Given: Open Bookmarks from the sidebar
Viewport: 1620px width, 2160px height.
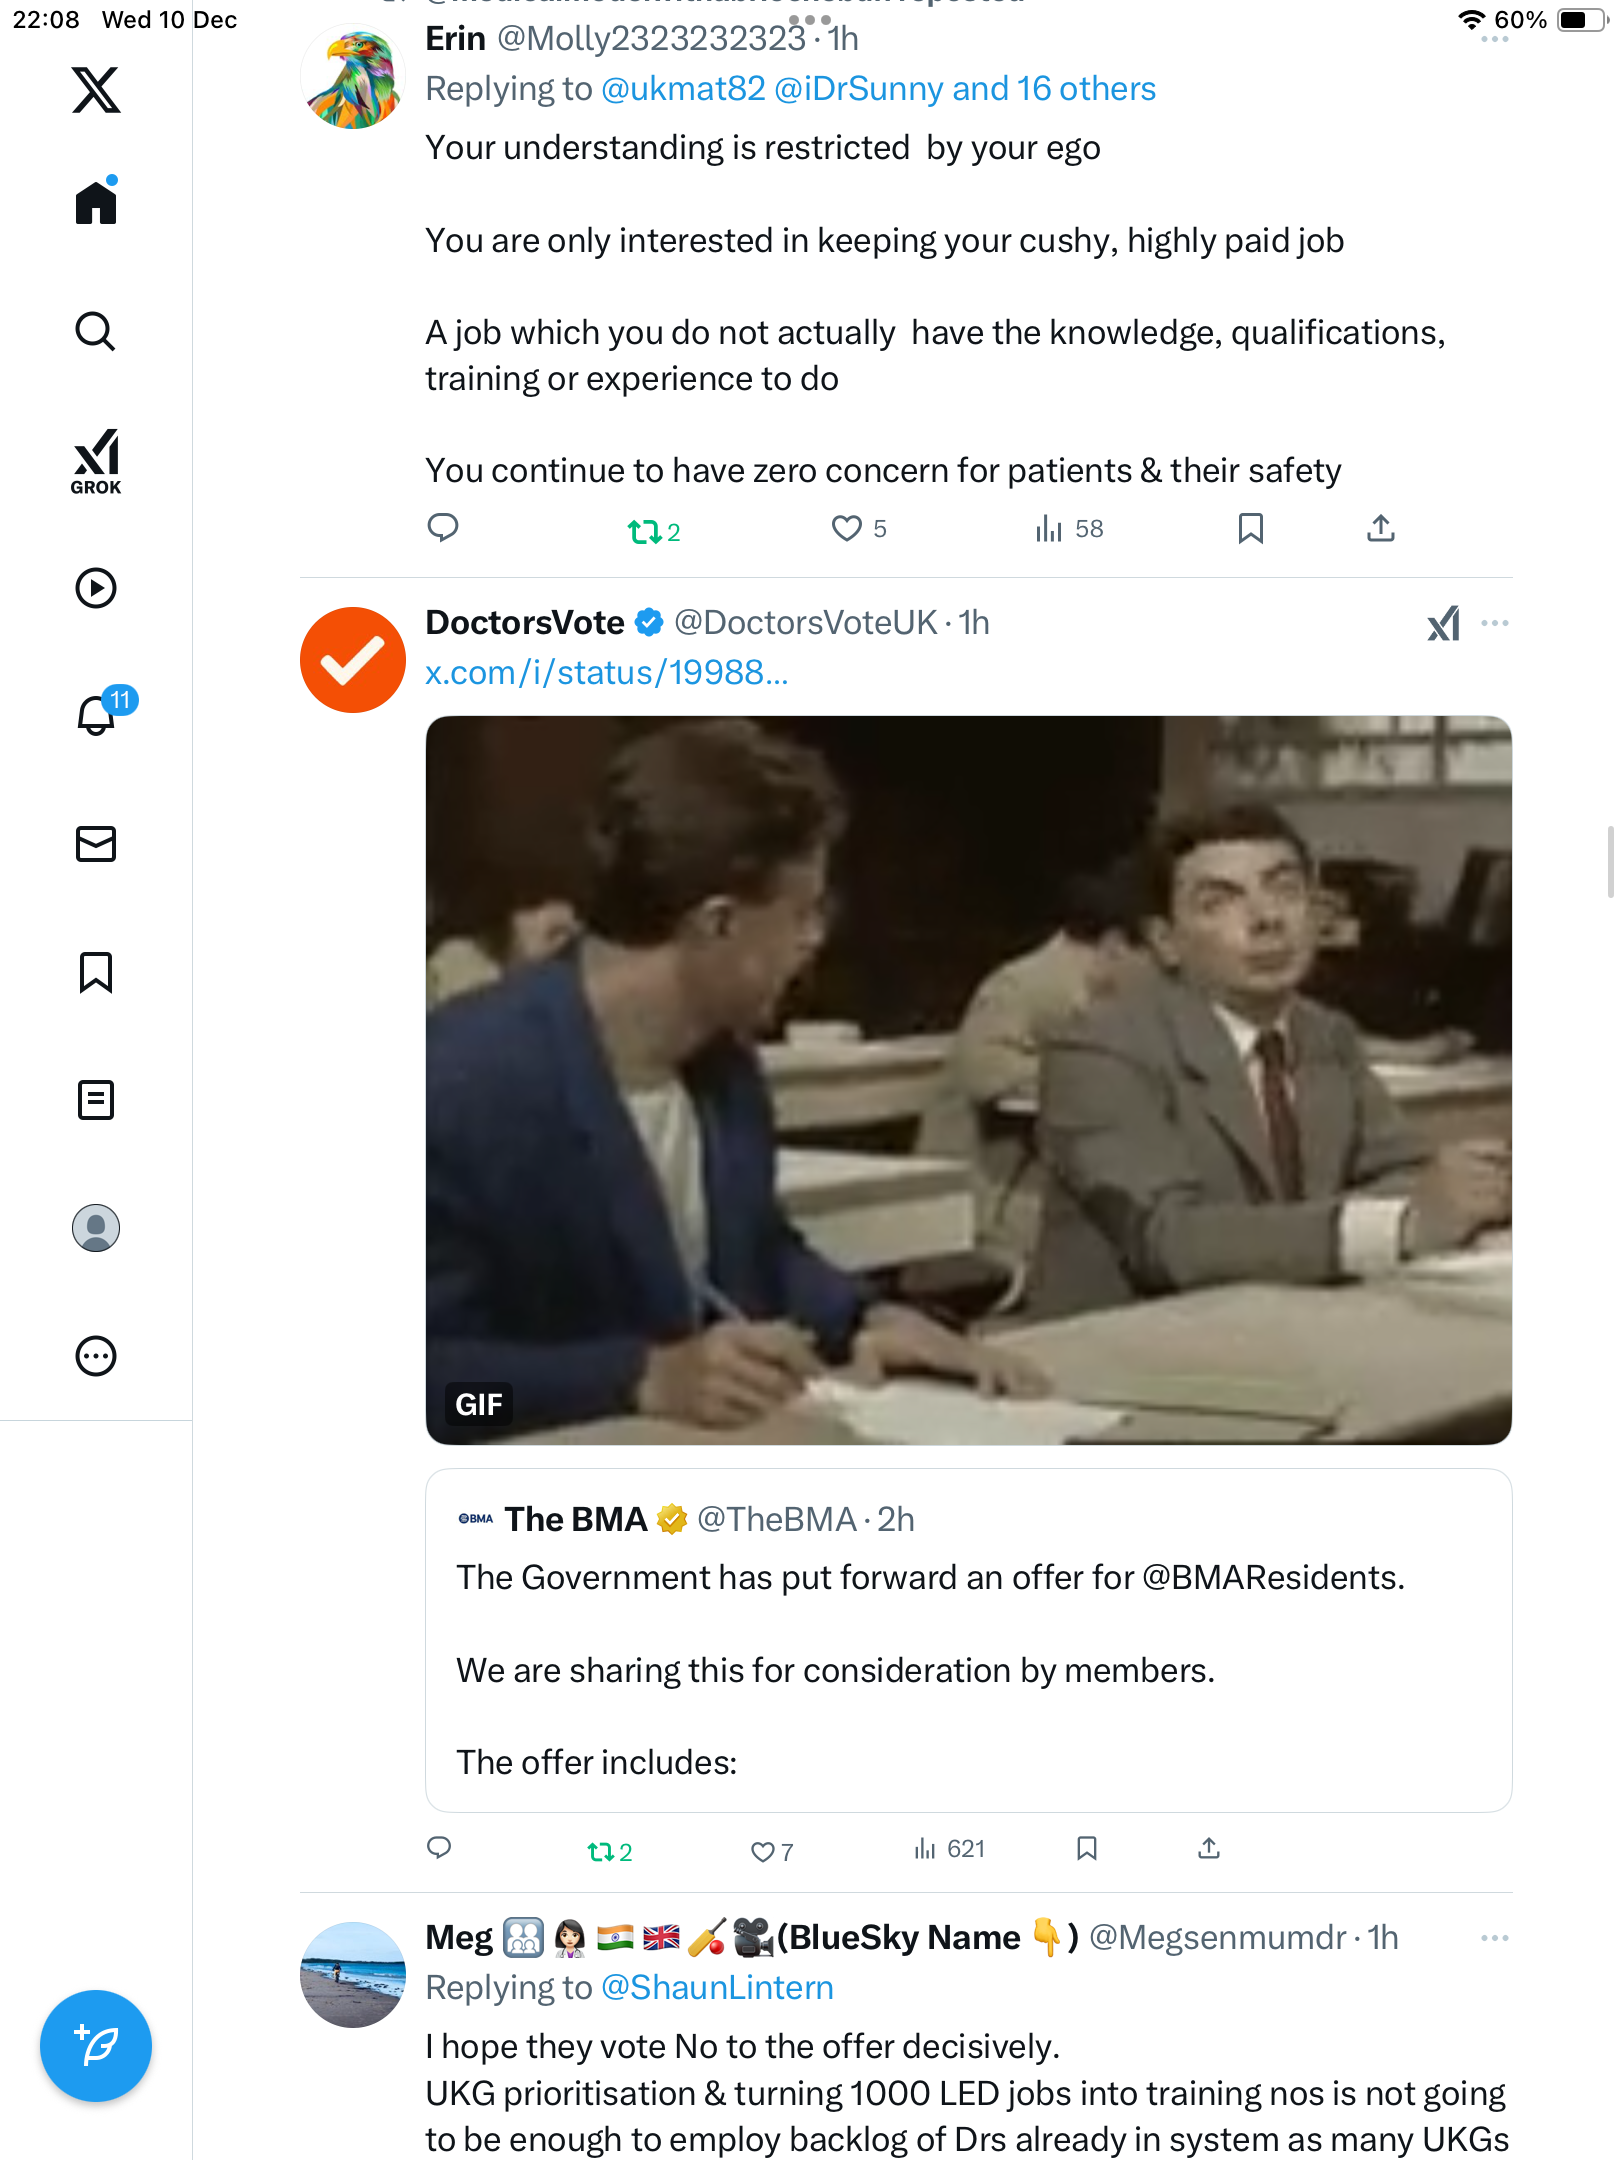Looking at the screenshot, I should [x=96, y=972].
